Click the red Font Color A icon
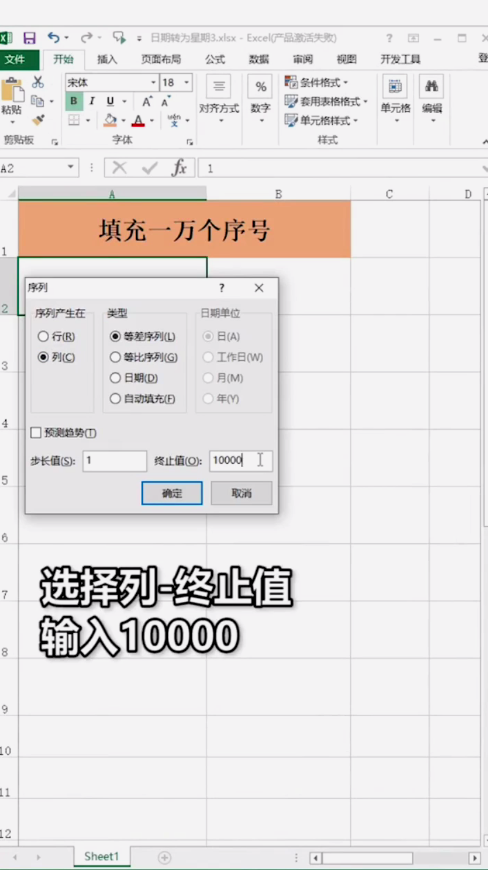 (x=138, y=120)
